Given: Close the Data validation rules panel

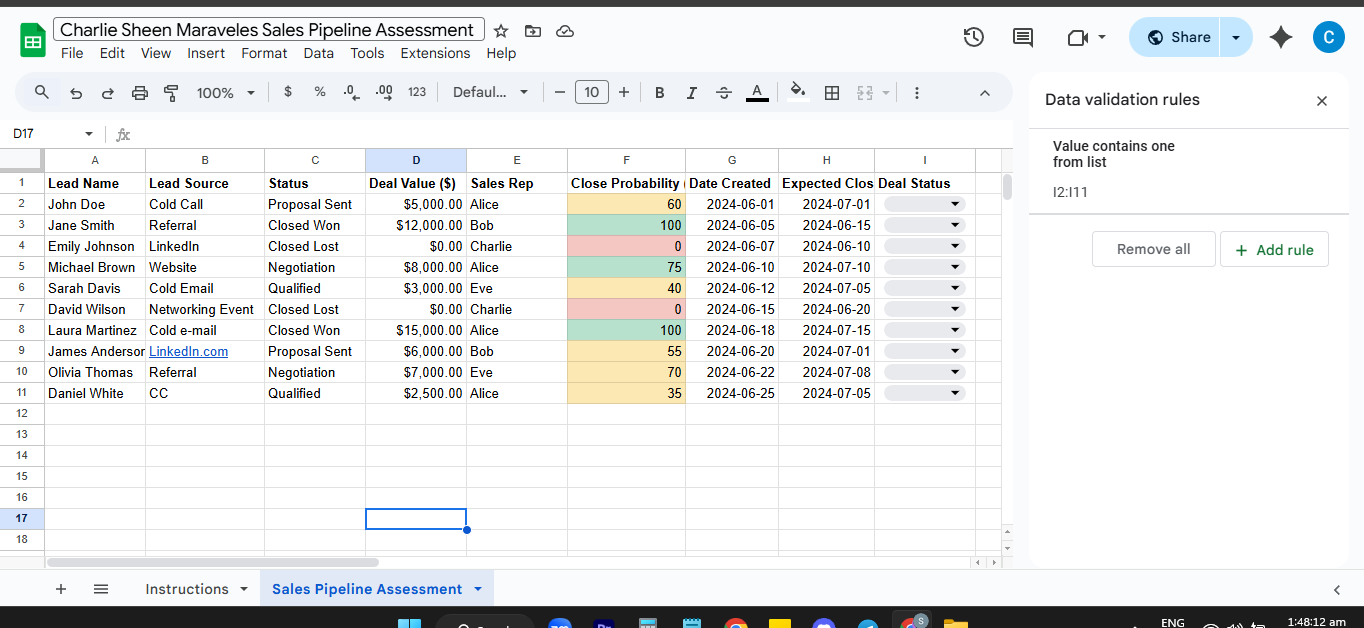Looking at the screenshot, I should tap(1321, 101).
